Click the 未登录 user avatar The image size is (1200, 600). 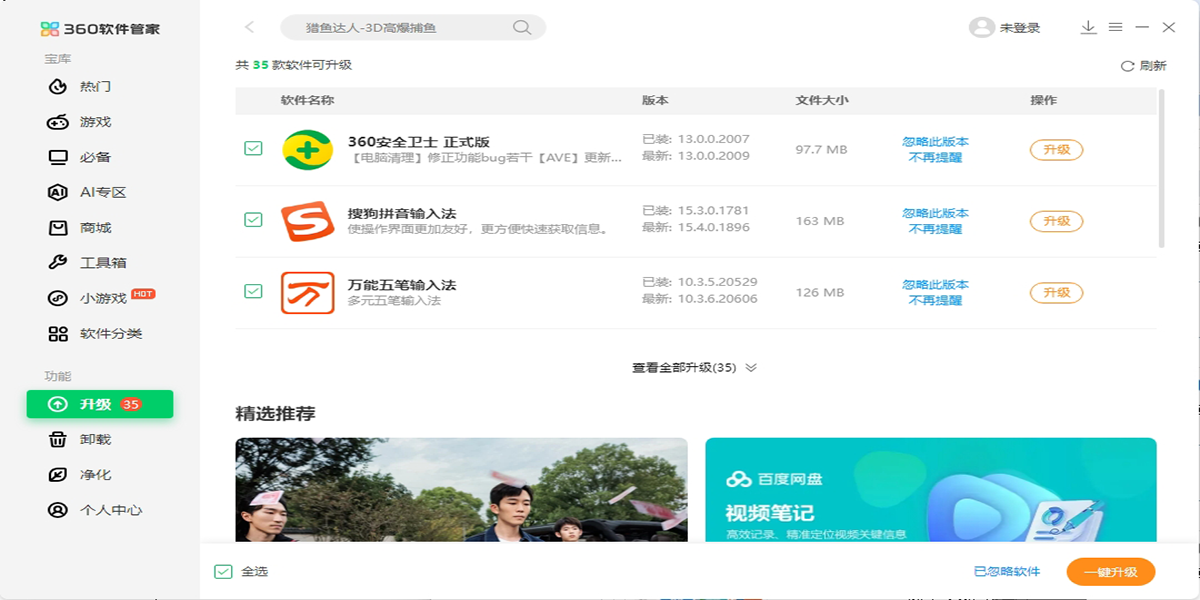click(x=981, y=28)
